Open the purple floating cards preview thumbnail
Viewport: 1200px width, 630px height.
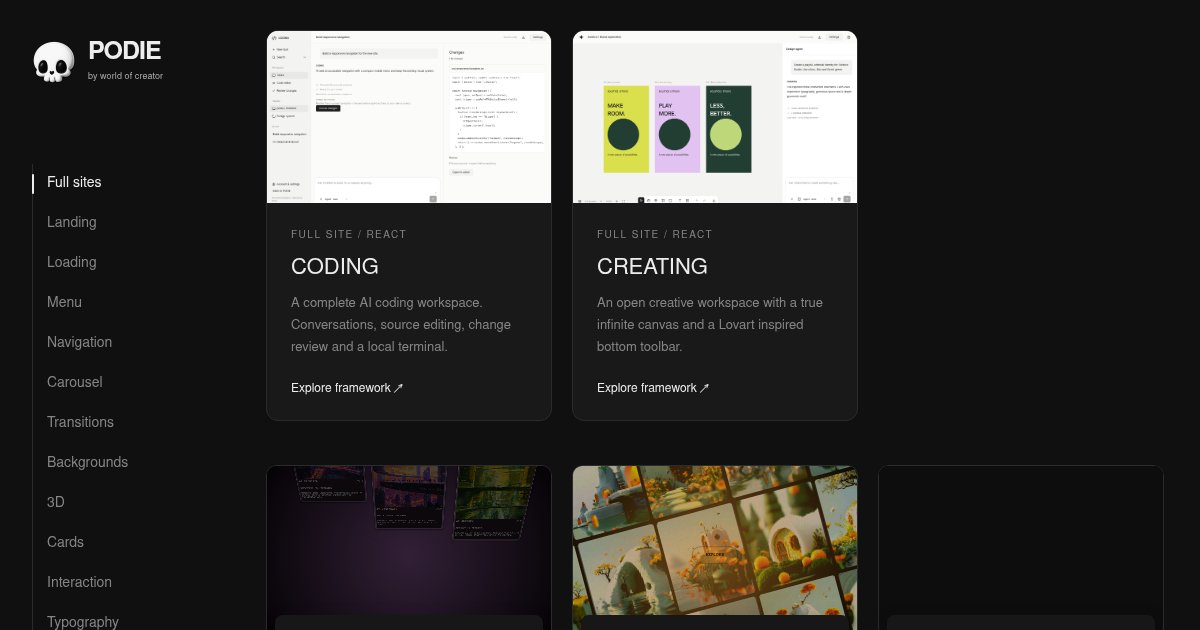[409, 540]
